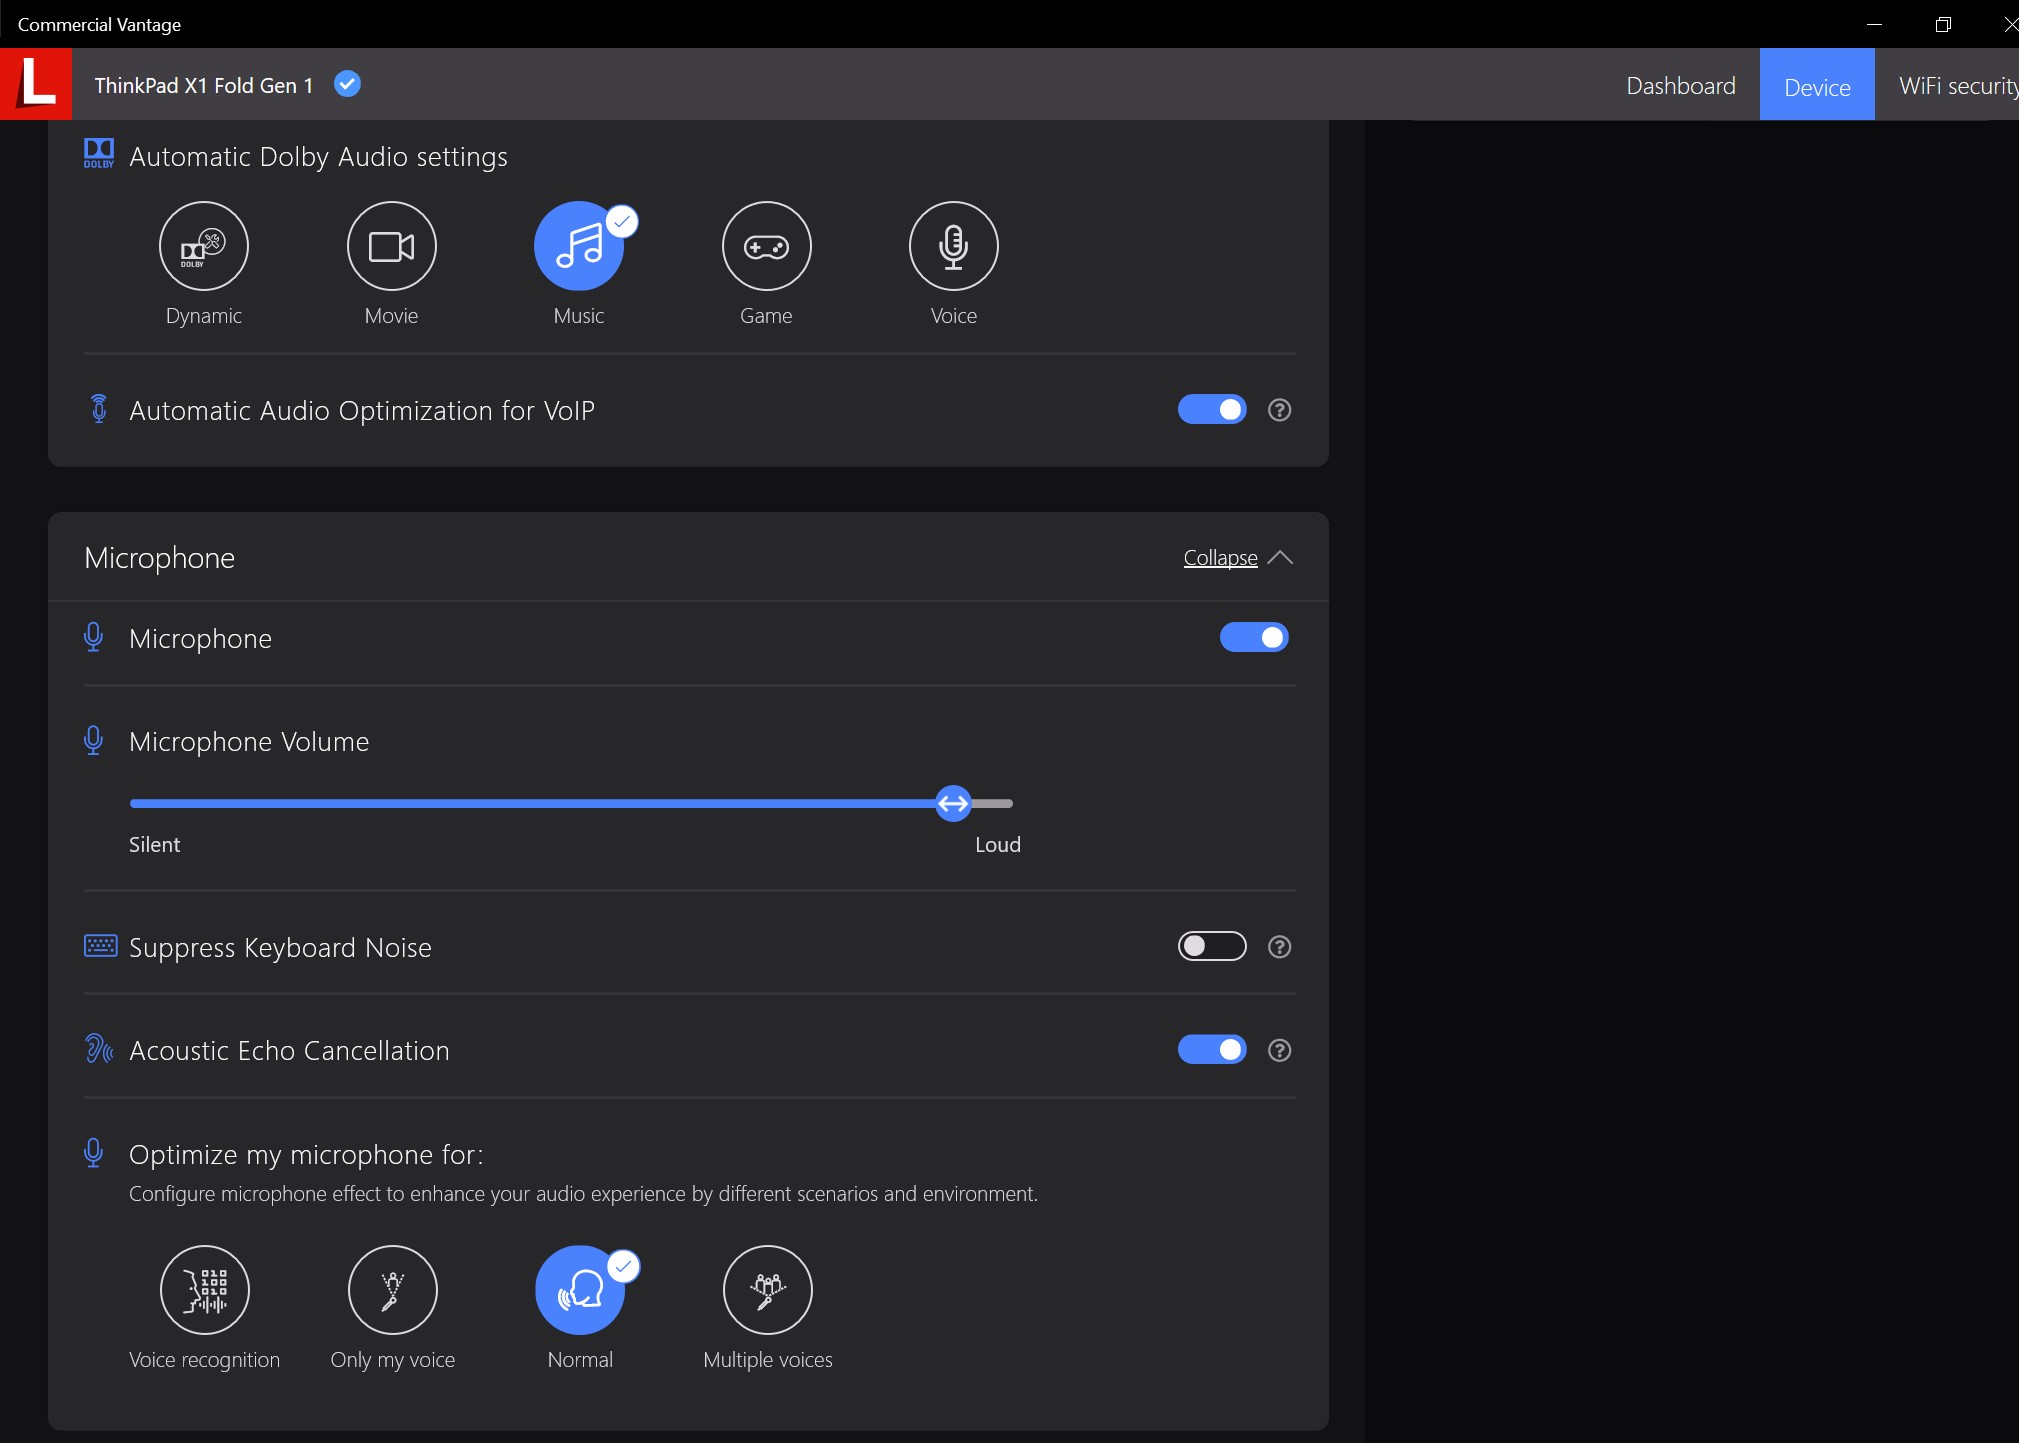Collapse the Microphone section chevron

tap(1280, 558)
